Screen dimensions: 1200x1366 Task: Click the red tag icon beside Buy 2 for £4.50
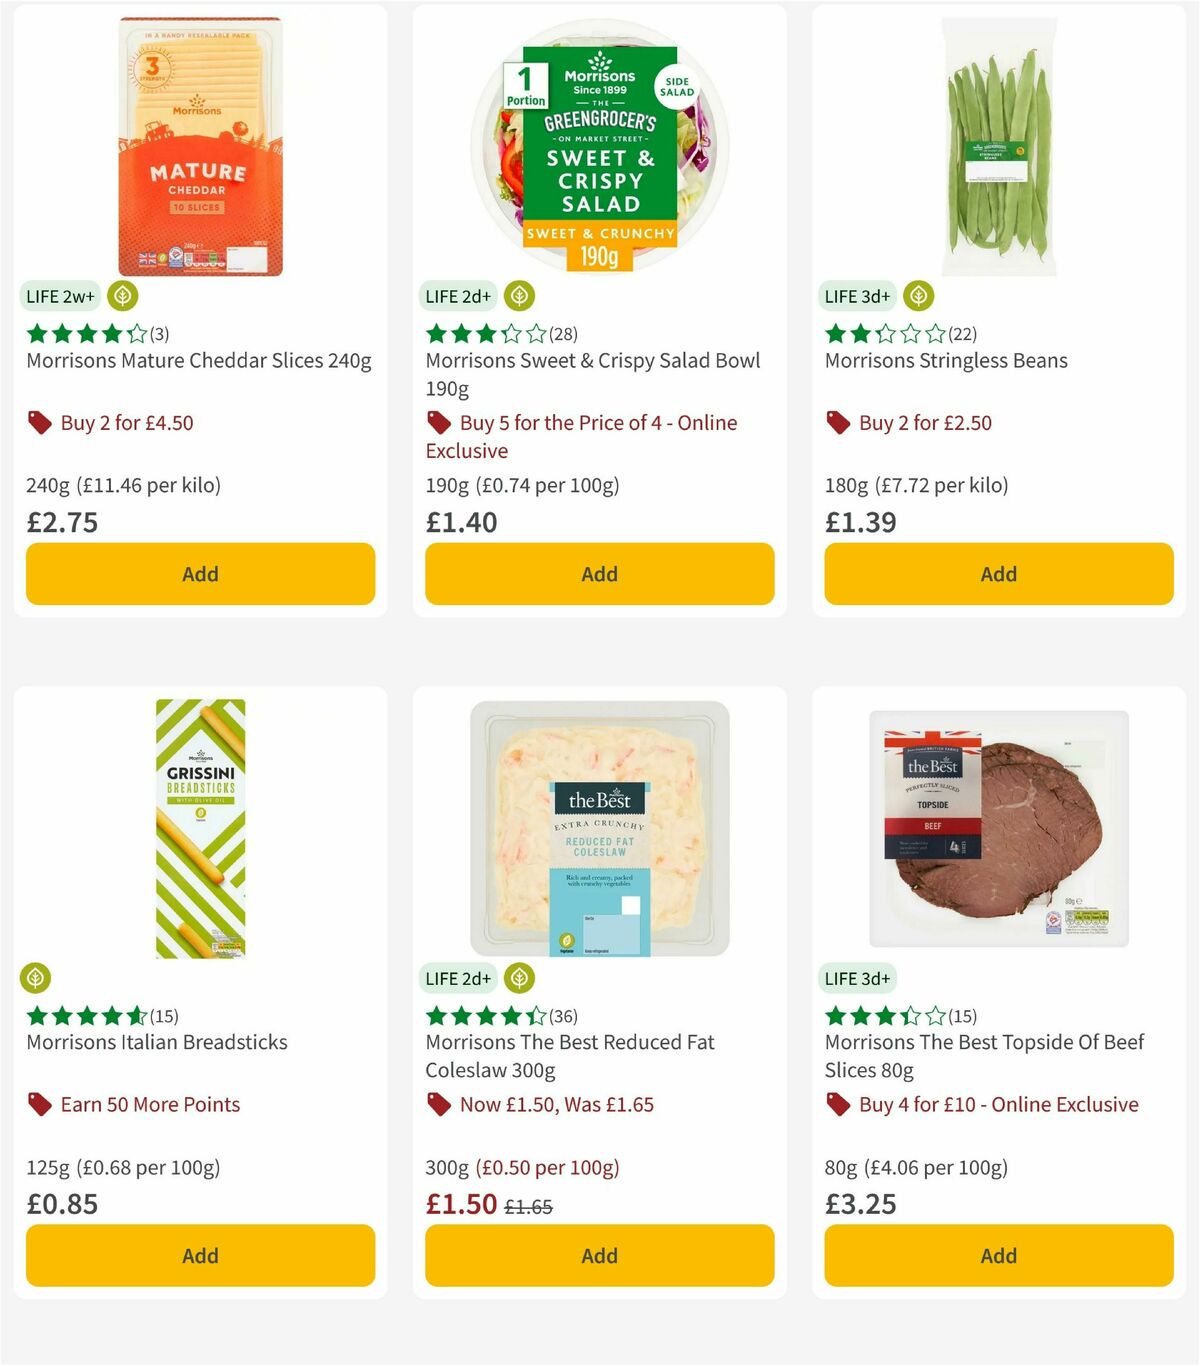[39, 423]
